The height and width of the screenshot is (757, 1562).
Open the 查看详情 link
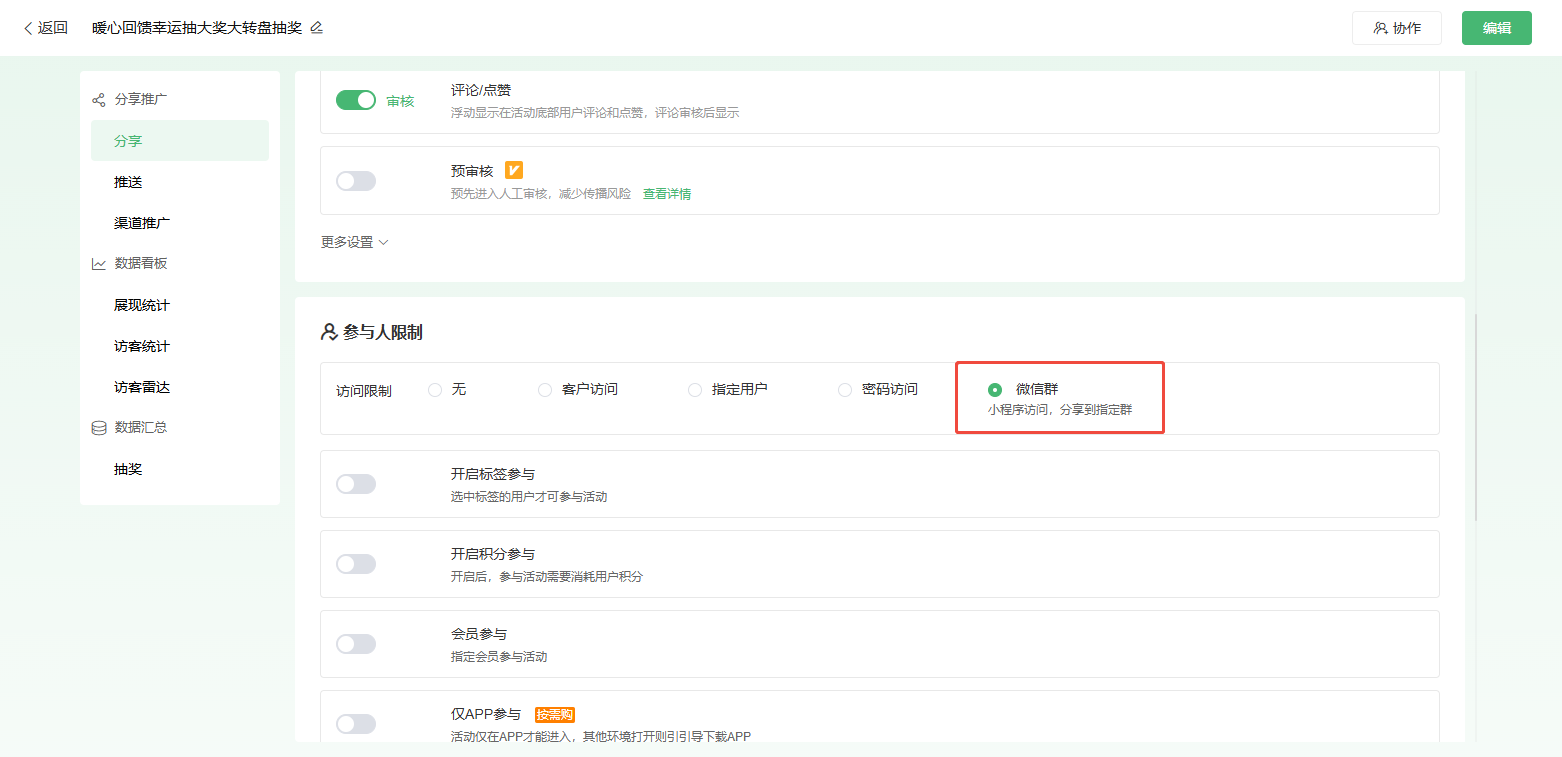point(667,194)
